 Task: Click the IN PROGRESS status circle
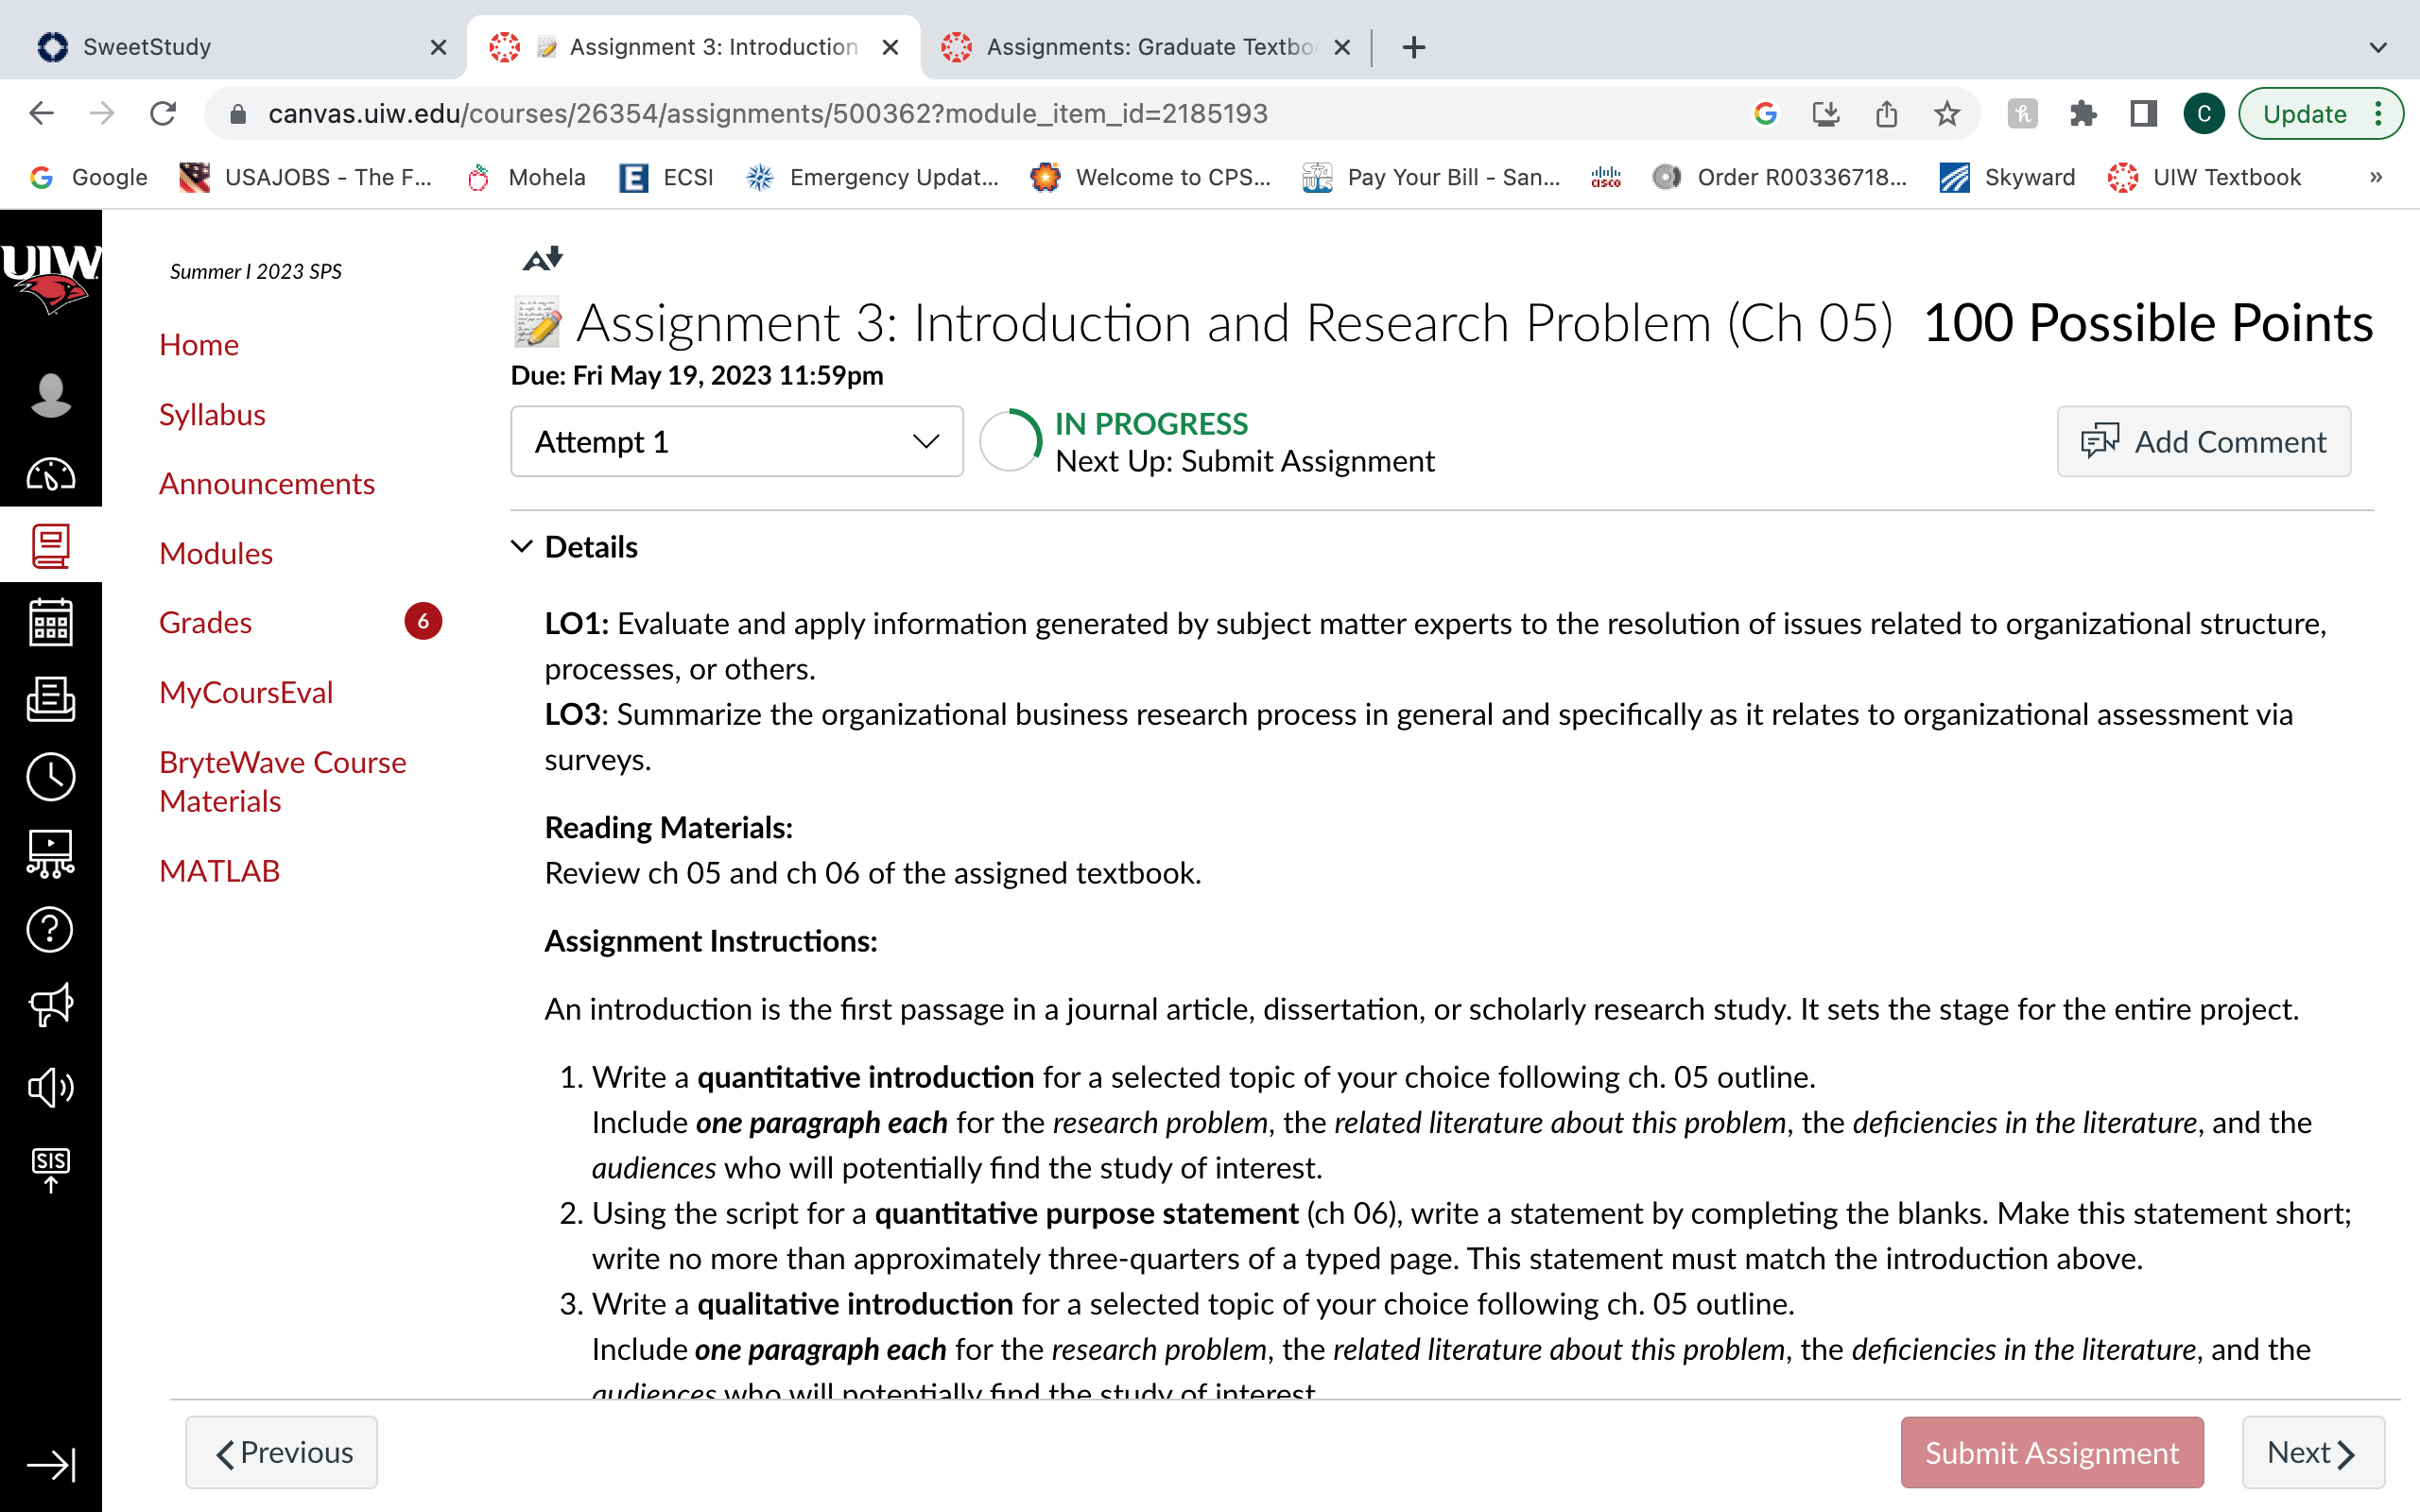coord(1011,441)
